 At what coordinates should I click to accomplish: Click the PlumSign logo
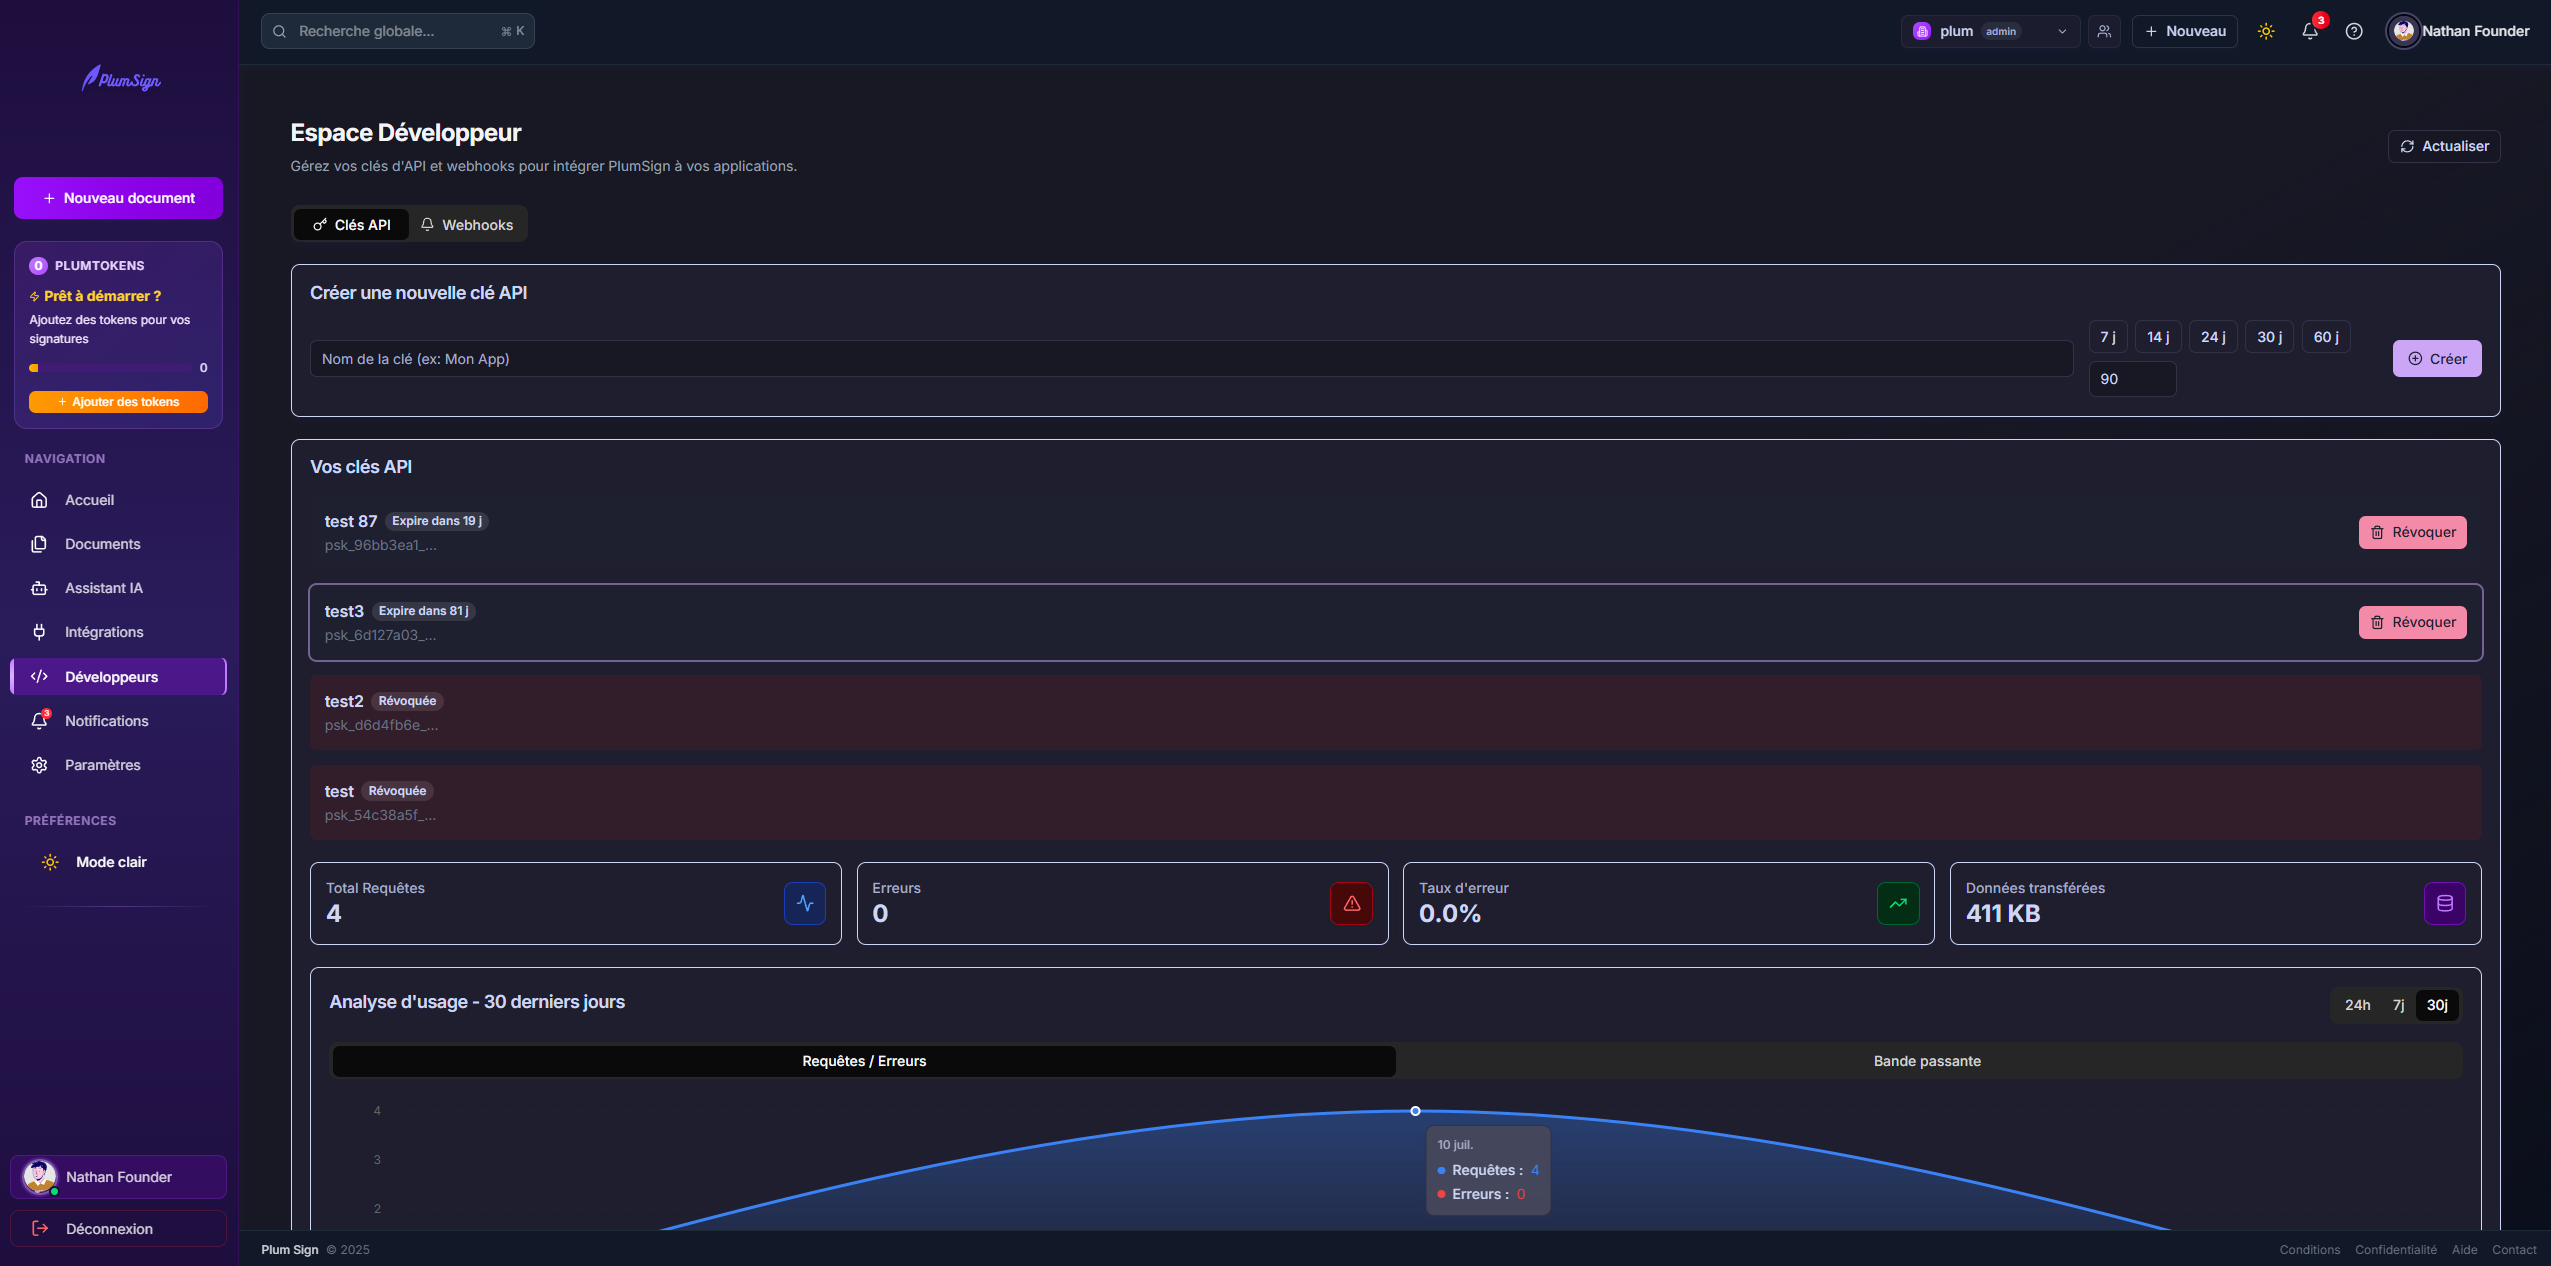(x=120, y=79)
